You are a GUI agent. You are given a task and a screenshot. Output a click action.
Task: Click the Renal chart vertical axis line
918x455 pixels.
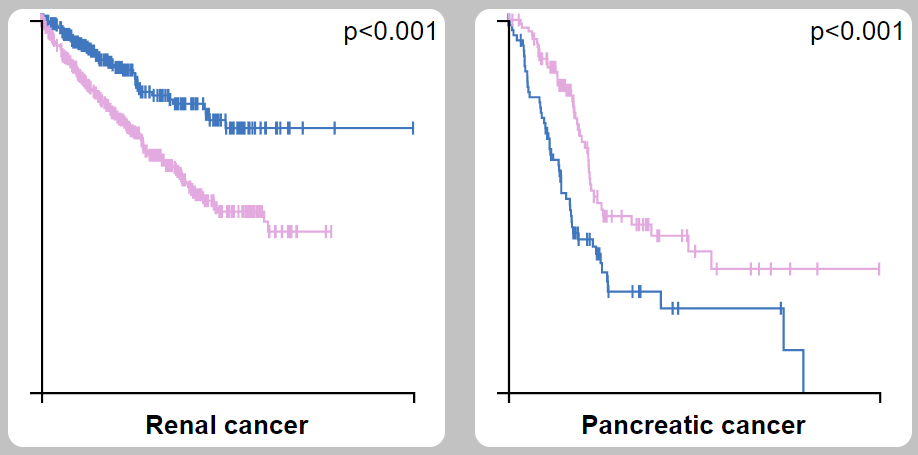[x=41, y=207]
